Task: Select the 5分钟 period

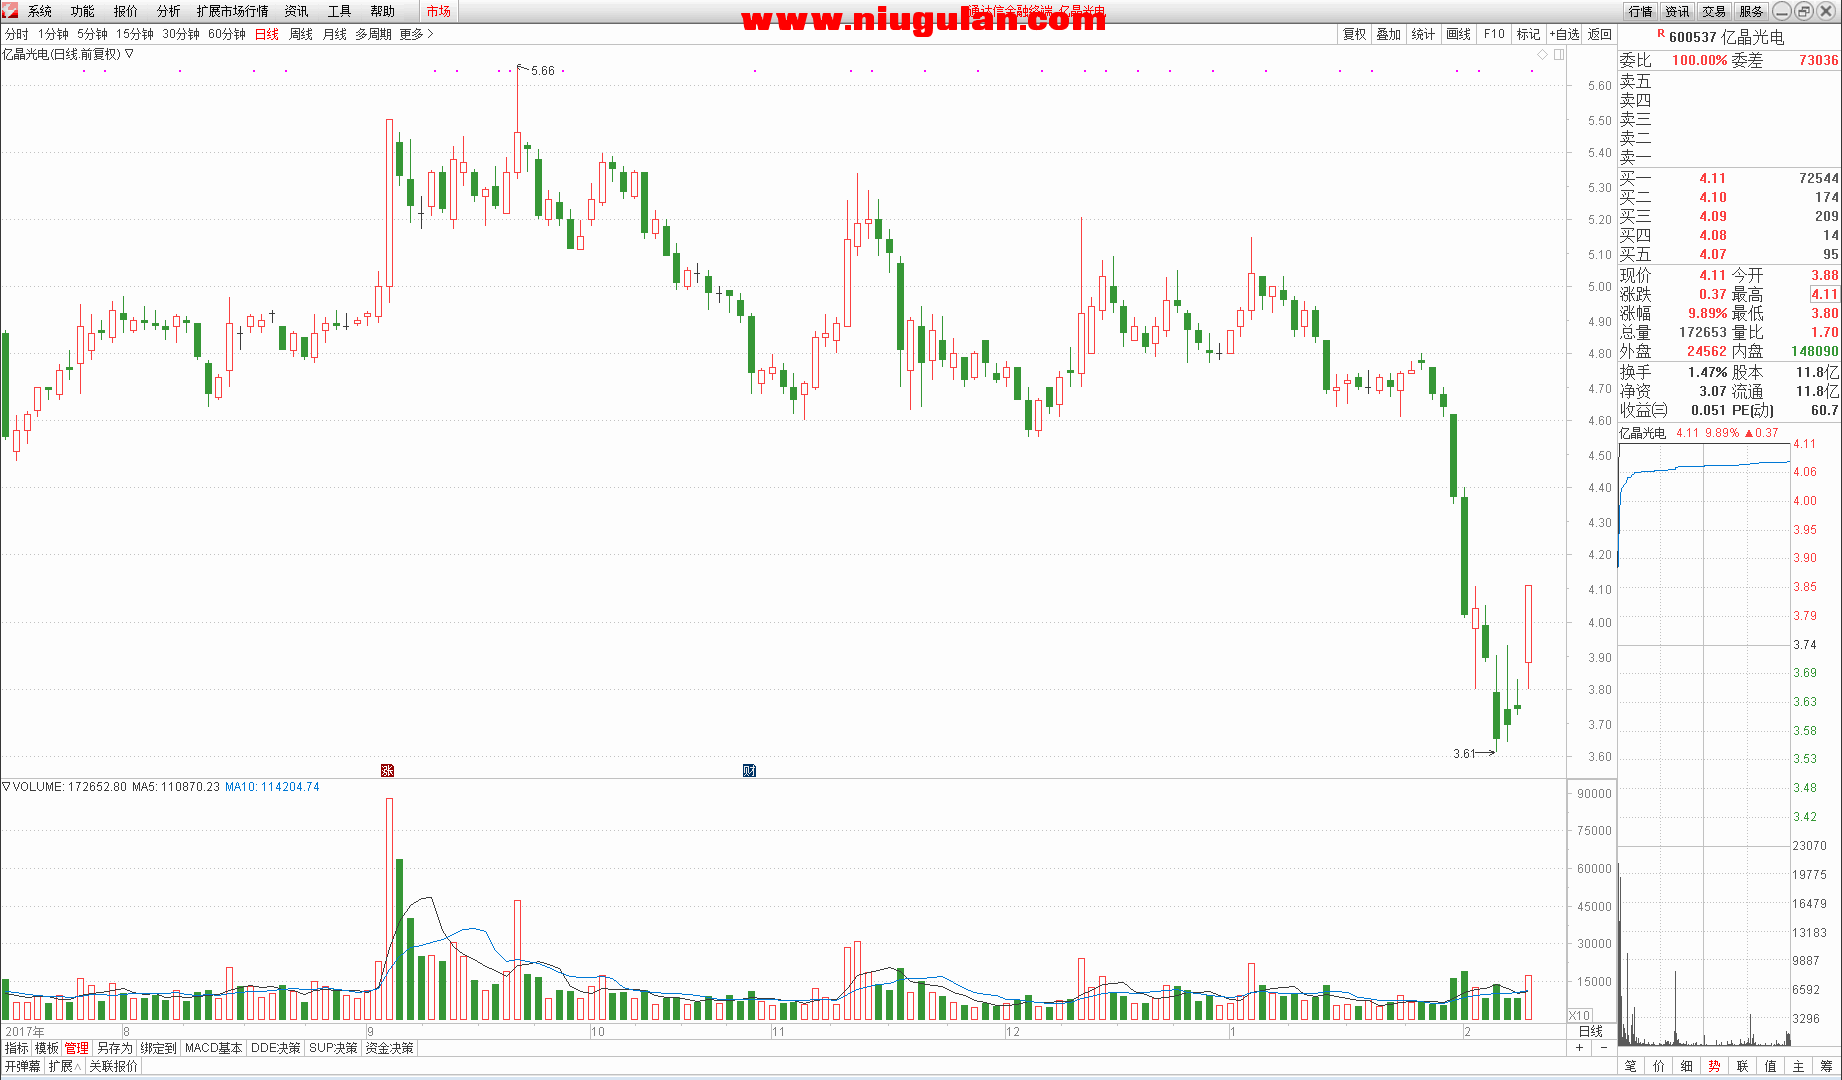Action: pos(93,34)
